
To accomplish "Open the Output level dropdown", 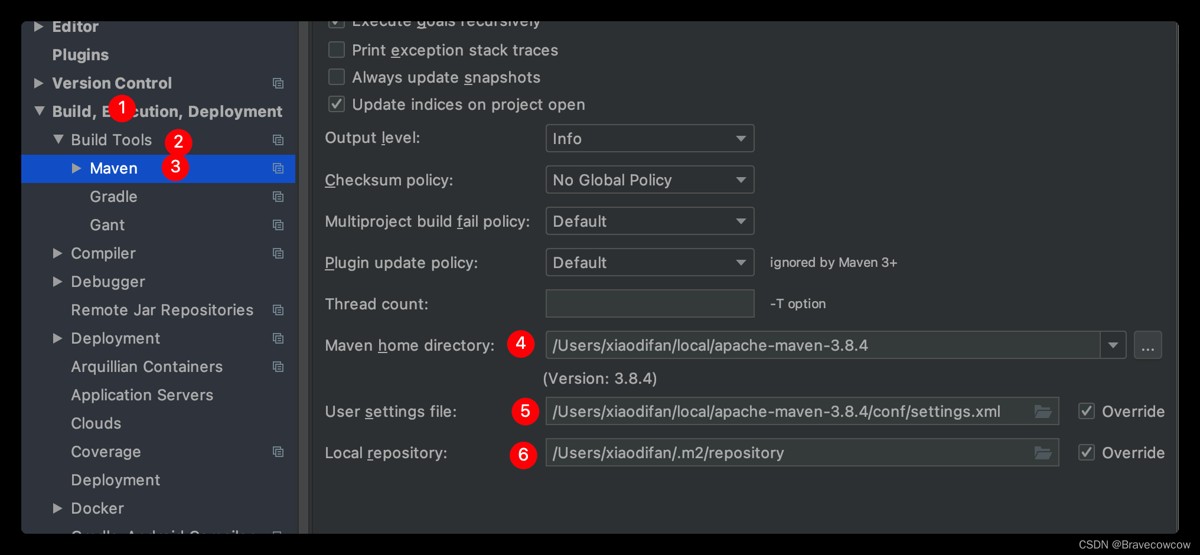I will [x=649, y=139].
